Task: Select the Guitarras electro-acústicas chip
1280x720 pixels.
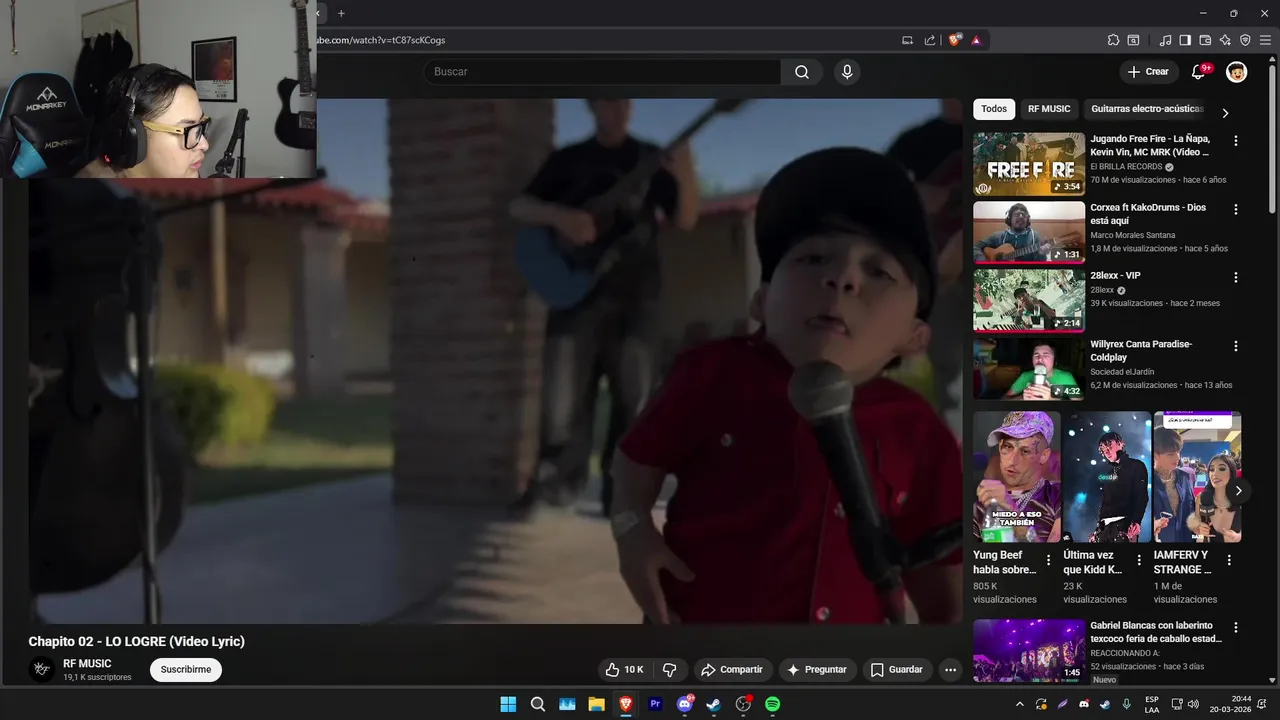Action: [1147, 109]
